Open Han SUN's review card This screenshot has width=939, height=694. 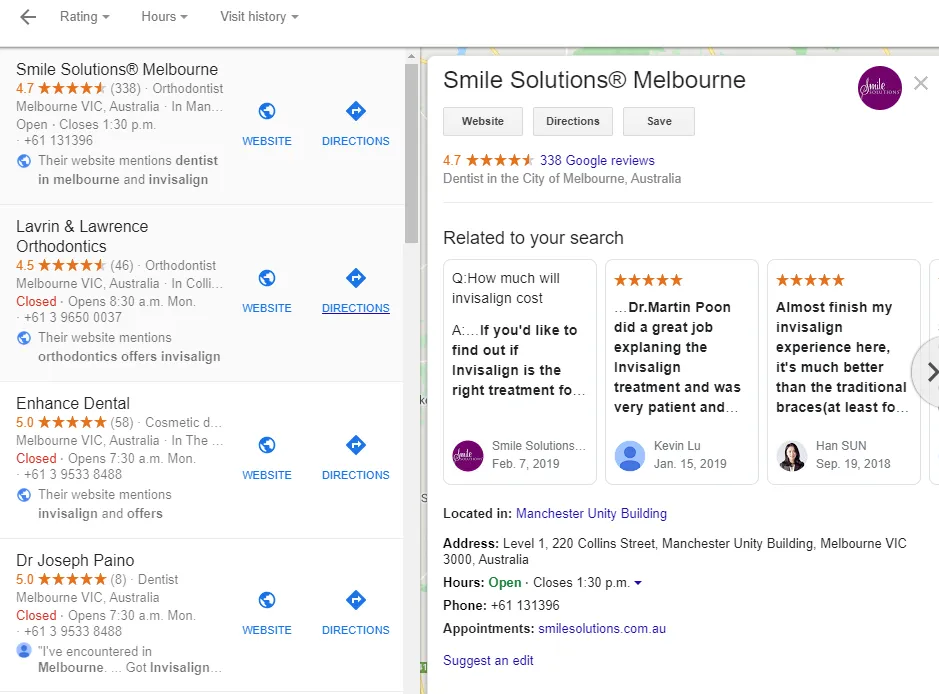point(843,371)
